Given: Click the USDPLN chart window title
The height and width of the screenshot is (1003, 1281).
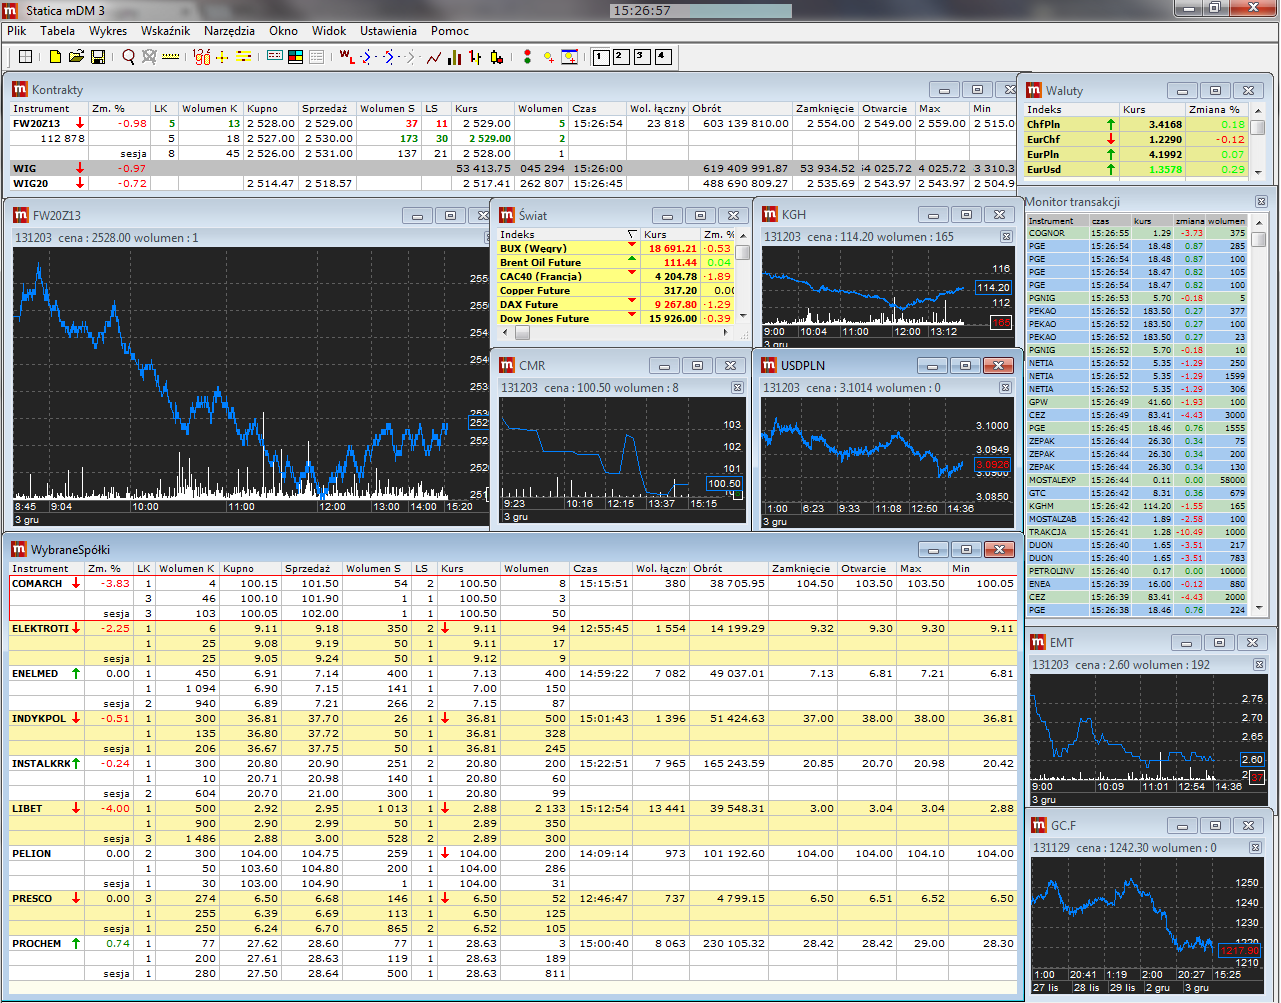Looking at the screenshot, I should point(803,365).
